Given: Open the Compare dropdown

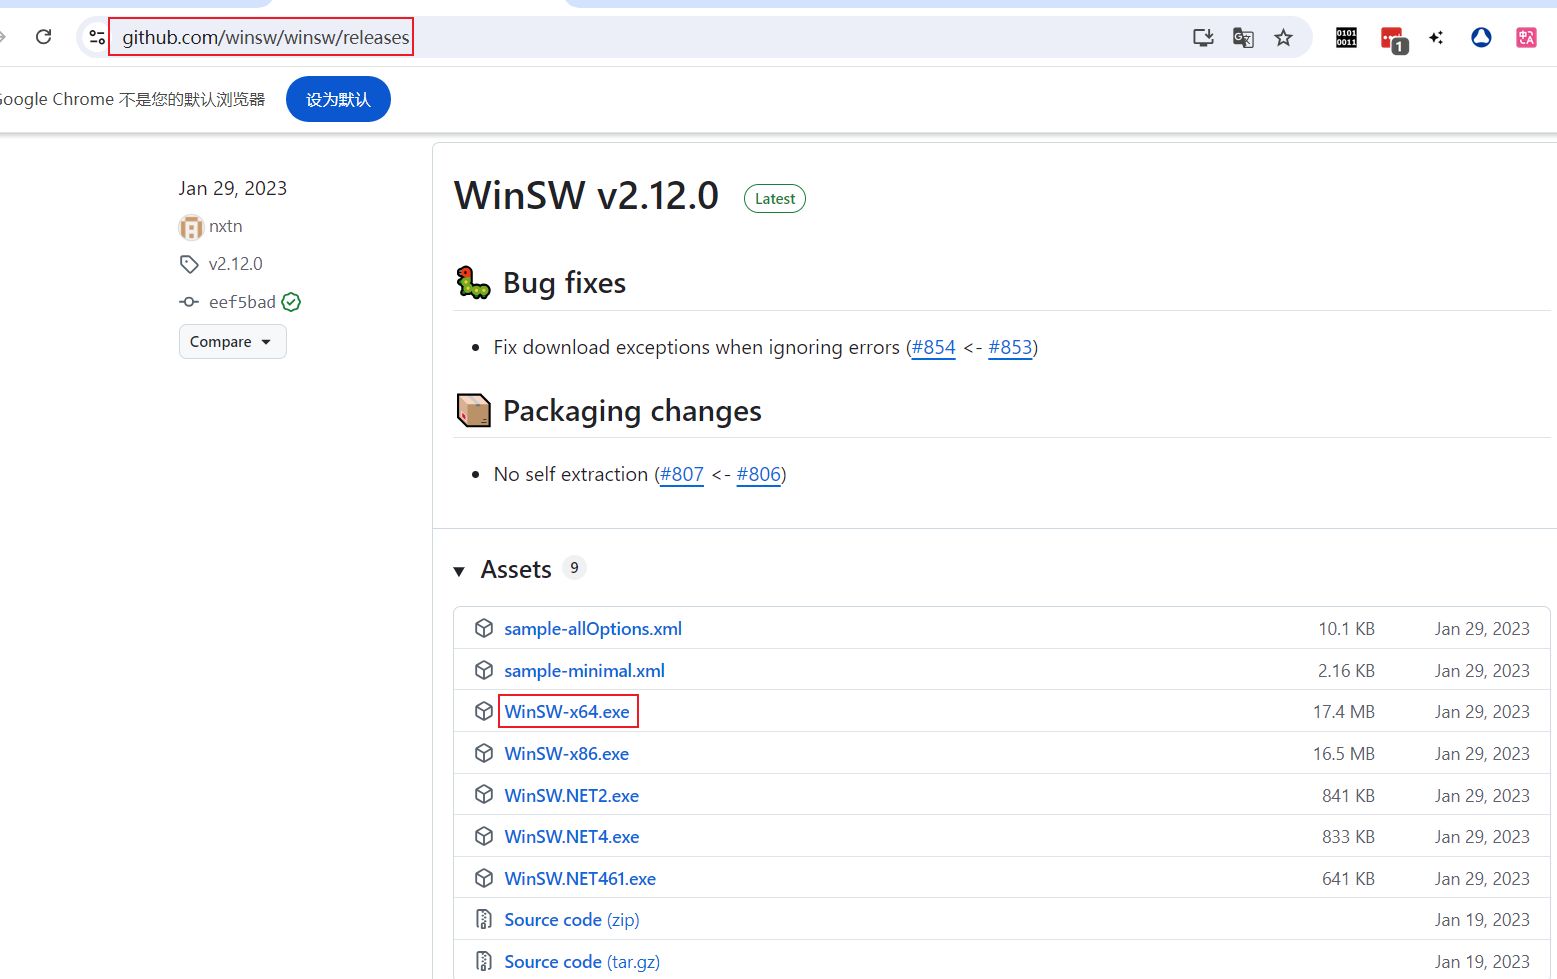Looking at the screenshot, I should (232, 342).
